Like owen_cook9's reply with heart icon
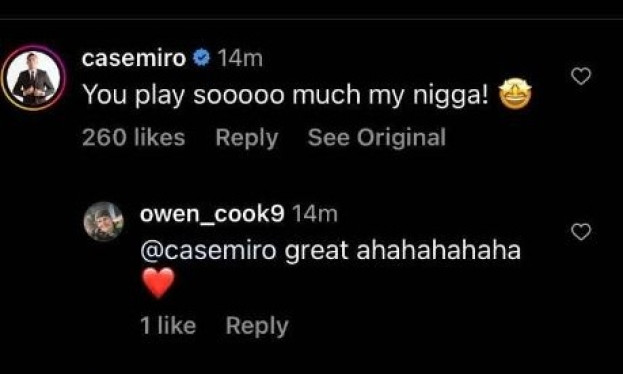Screen dimensions: 623x374 tap(581, 232)
